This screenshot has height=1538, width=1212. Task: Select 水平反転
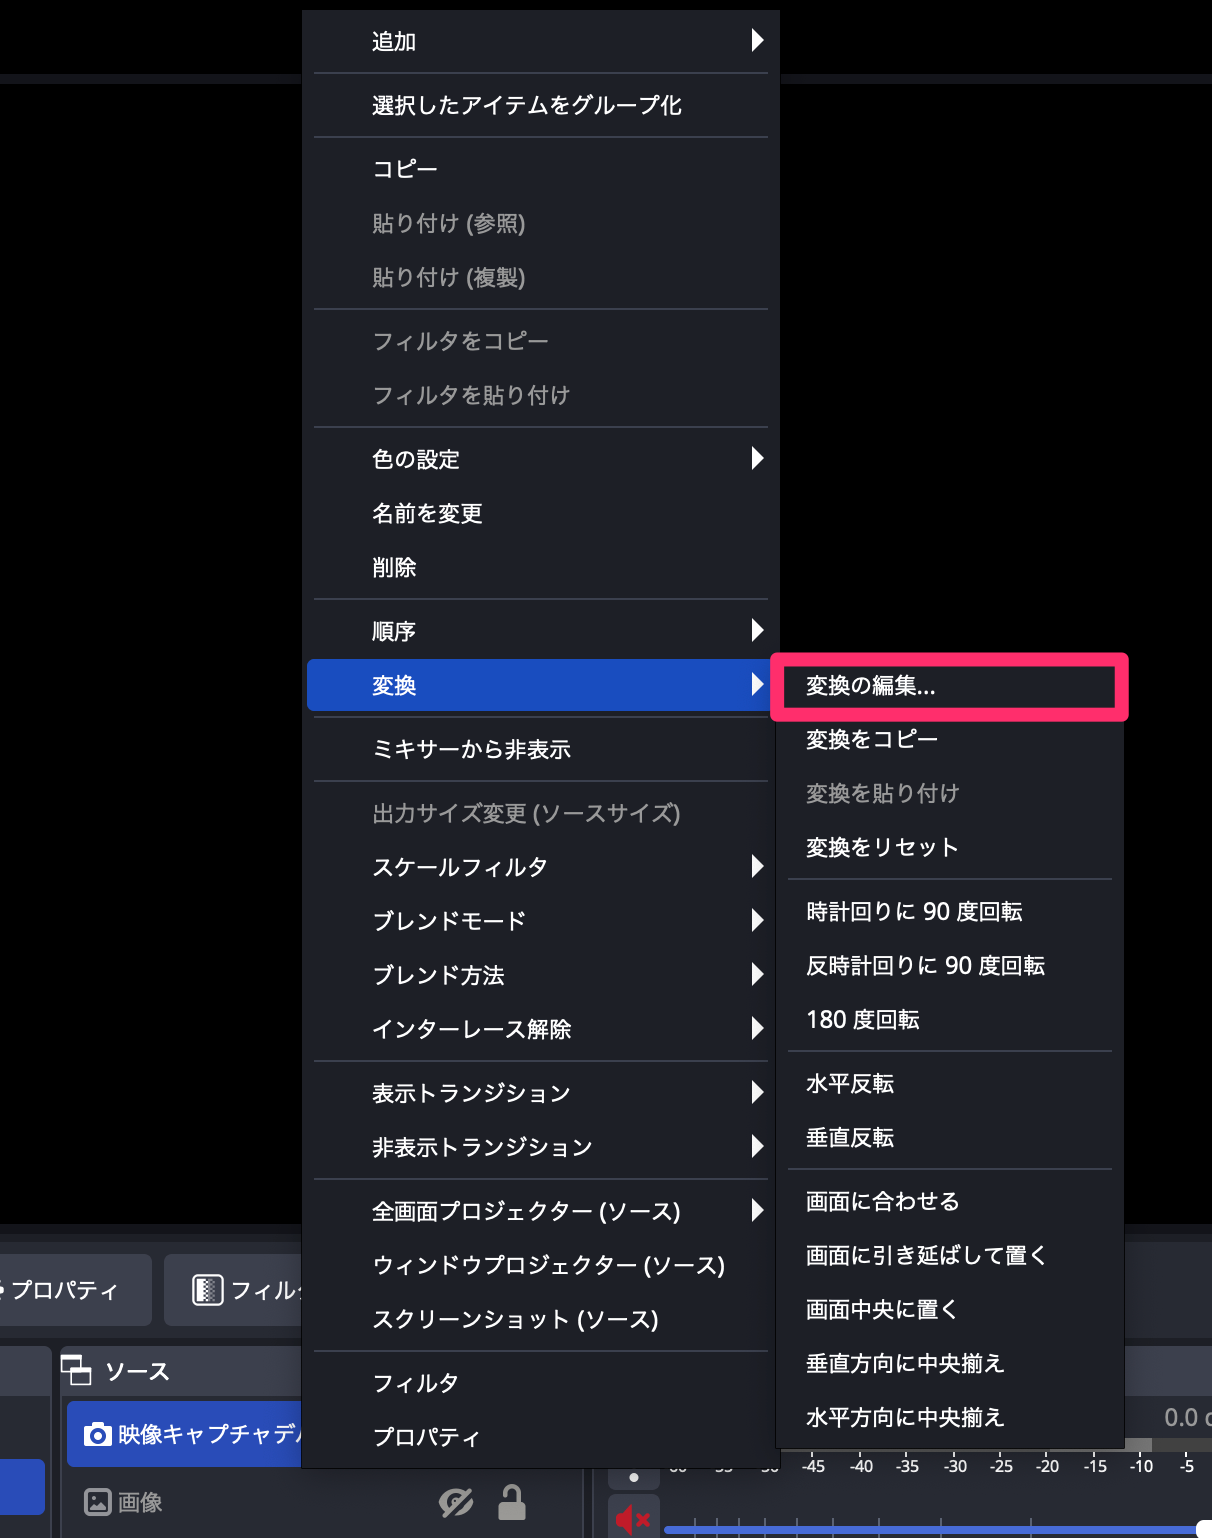click(949, 1083)
